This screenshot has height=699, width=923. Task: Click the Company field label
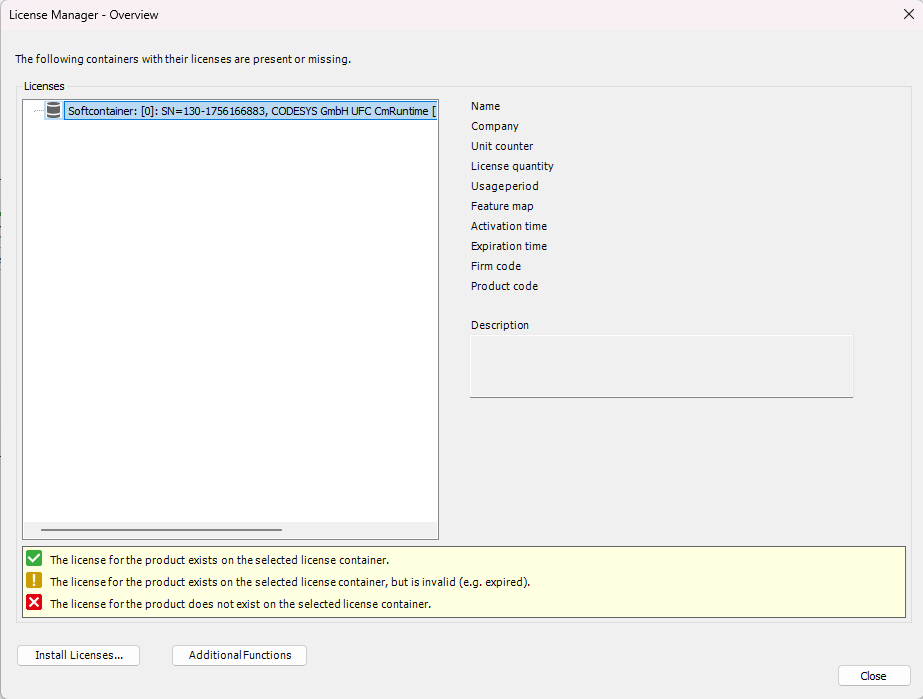coord(494,126)
